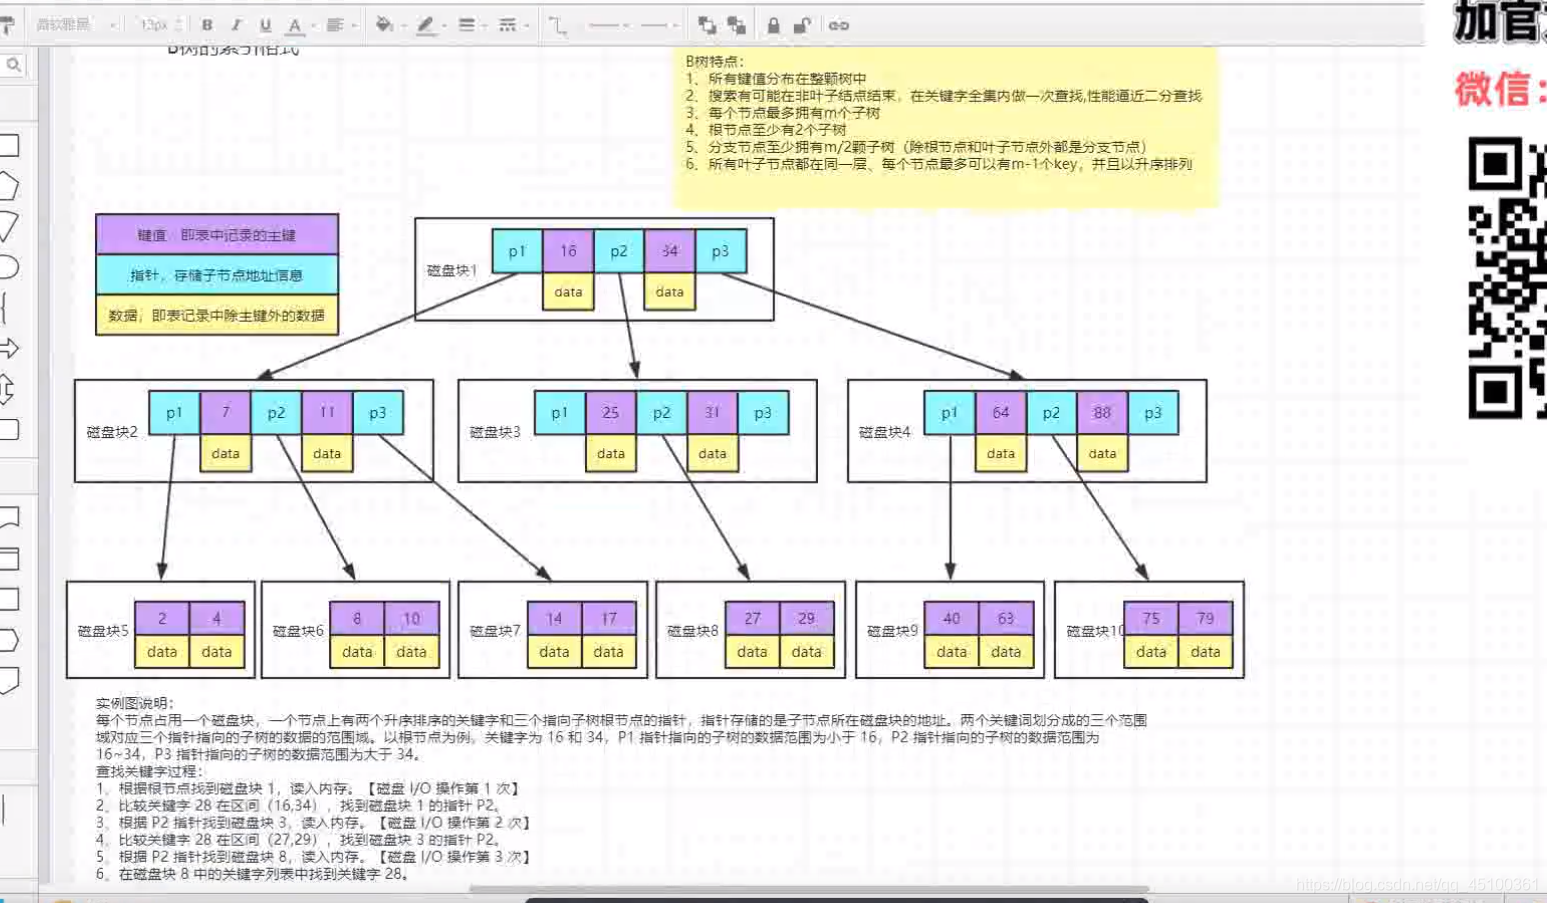Click the bring to front icon
The image size is (1547, 903).
pyautogui.click(x=707, y=25)
